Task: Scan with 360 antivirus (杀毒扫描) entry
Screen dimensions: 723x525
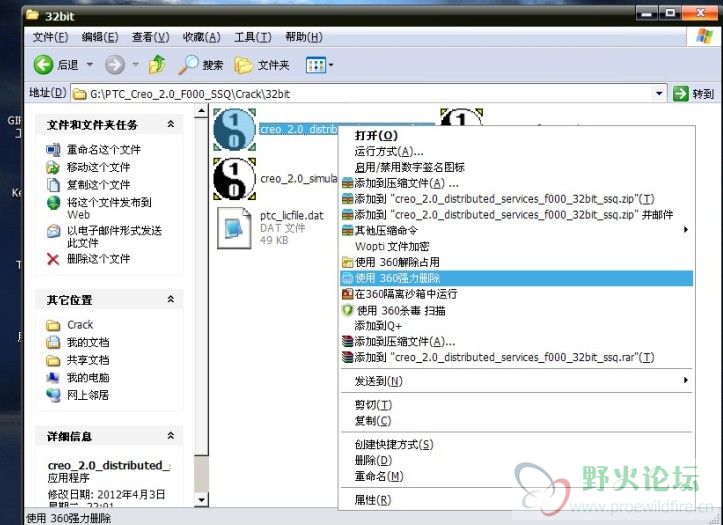Action: (x=516, y=310)
